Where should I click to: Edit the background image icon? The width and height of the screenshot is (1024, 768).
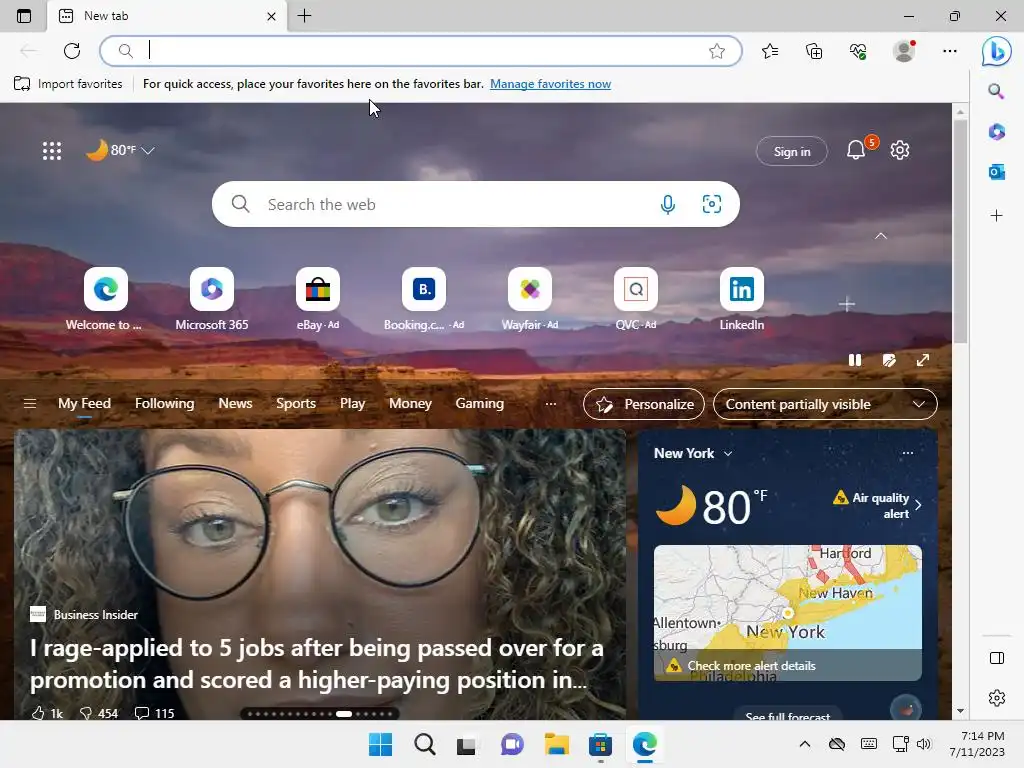pos(888,360)
